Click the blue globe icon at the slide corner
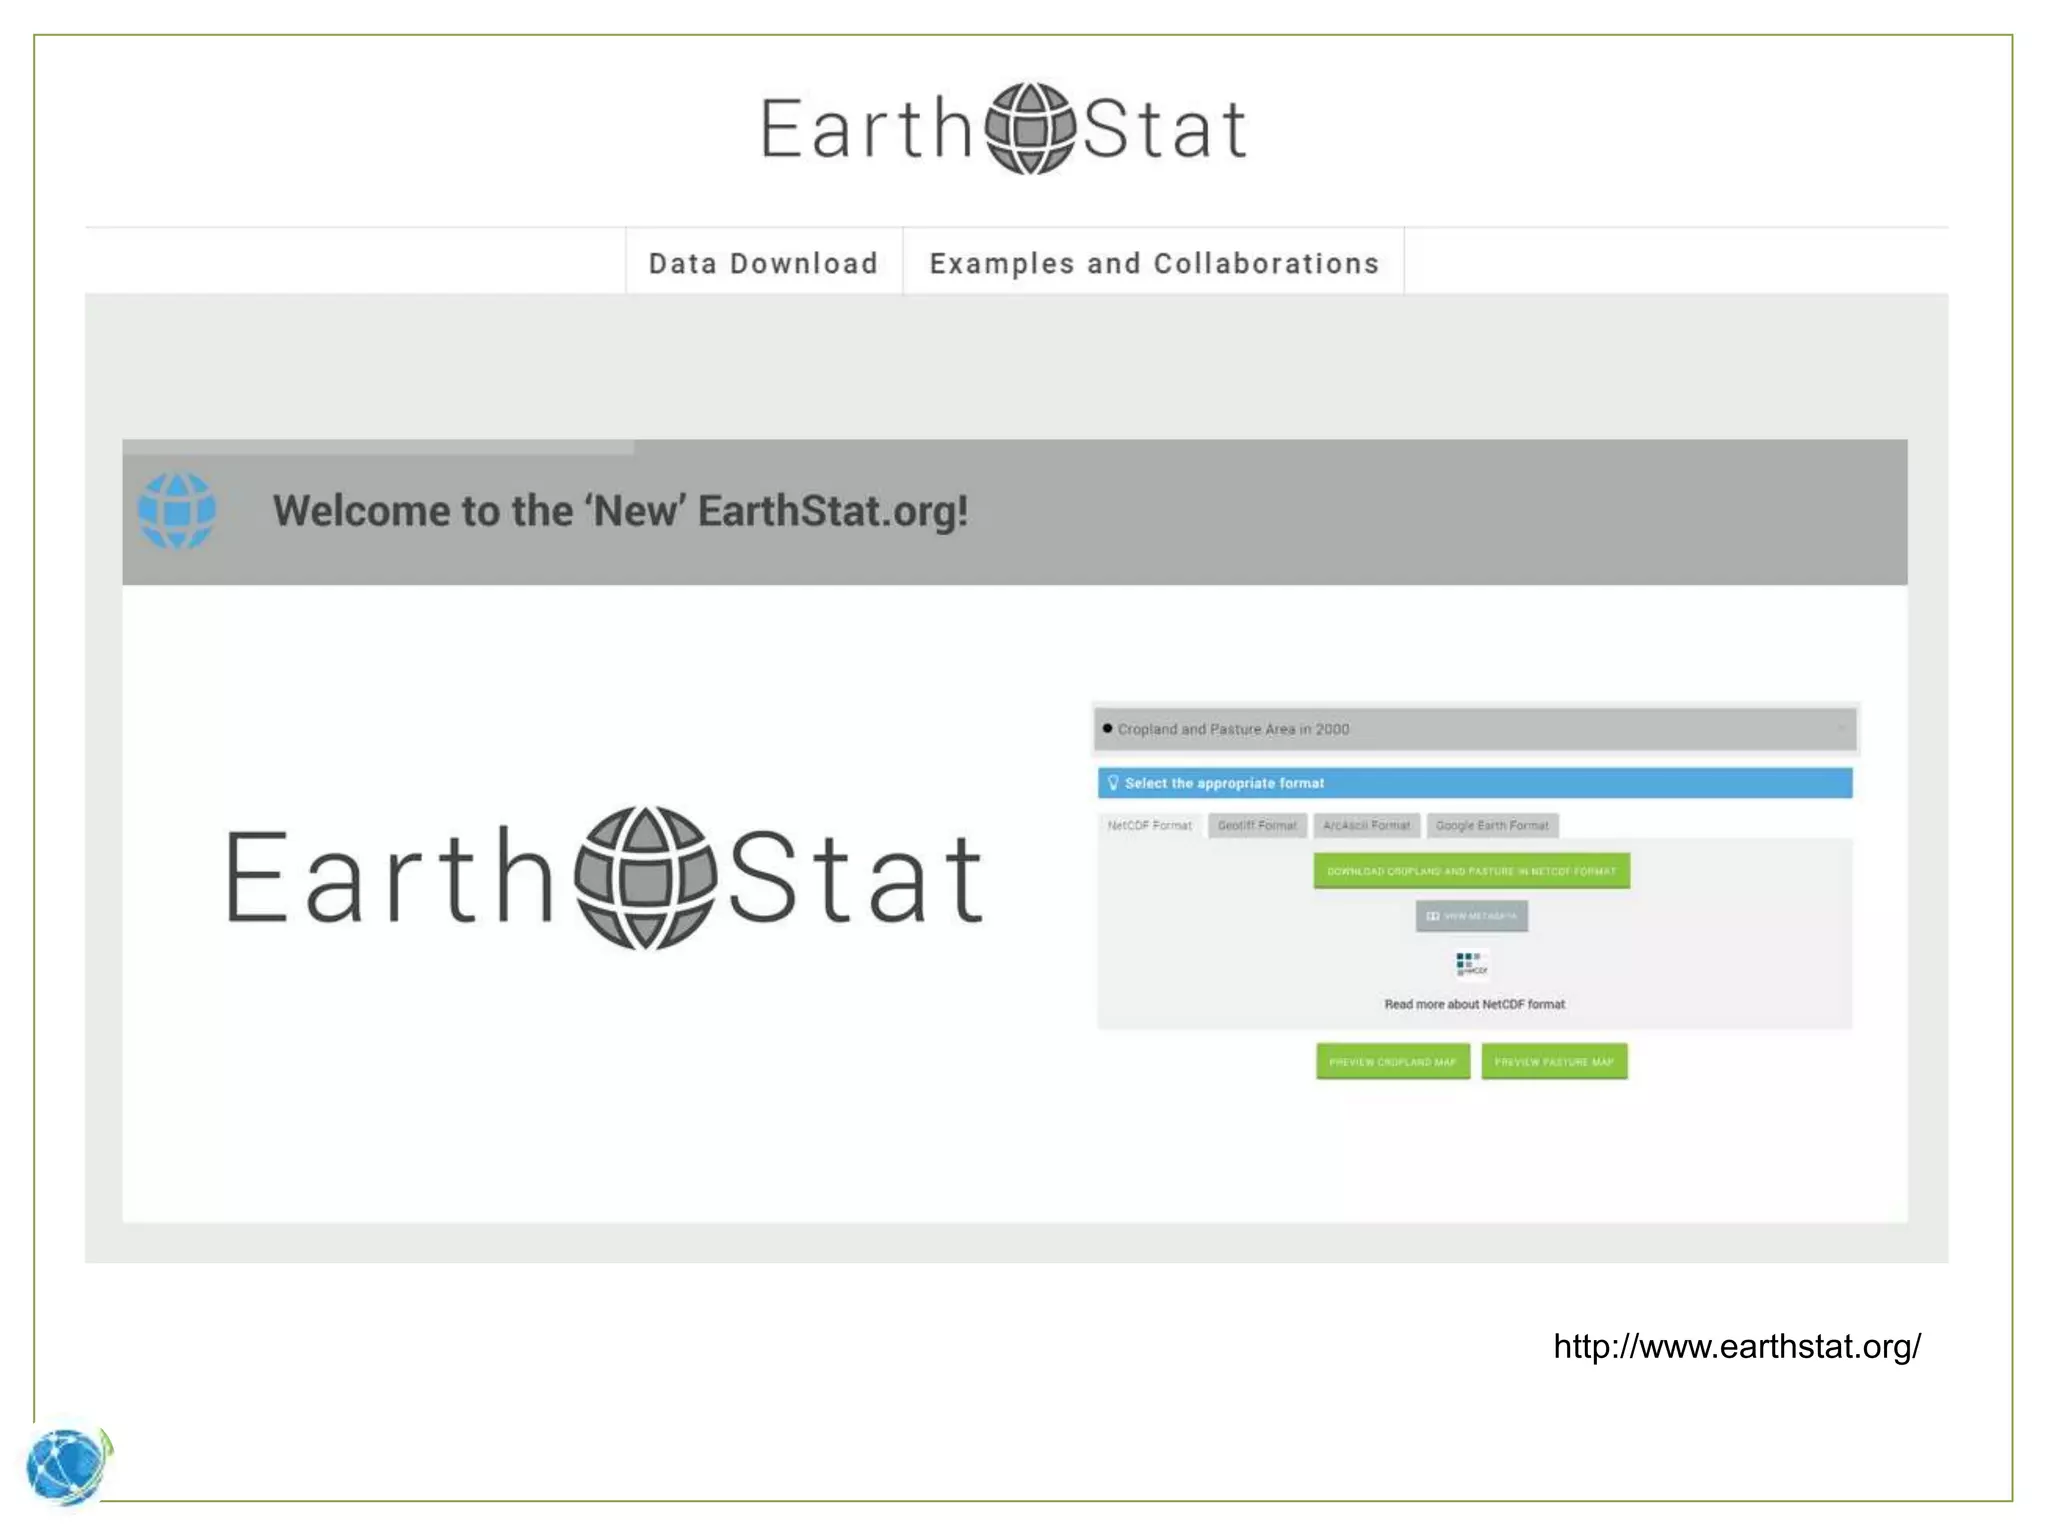This screenshot has height=1536, width=2048. (68, 1466)
